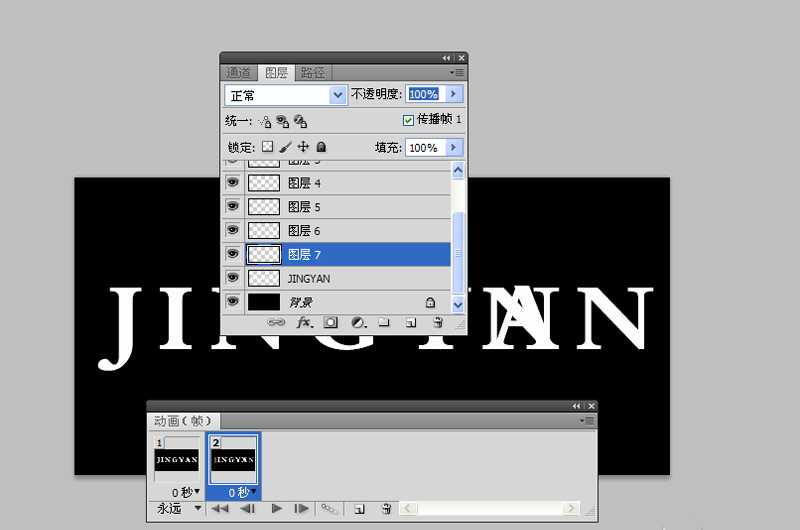Close the animation panel
This screenshot has width=800, height=530.
click(591, 406)
